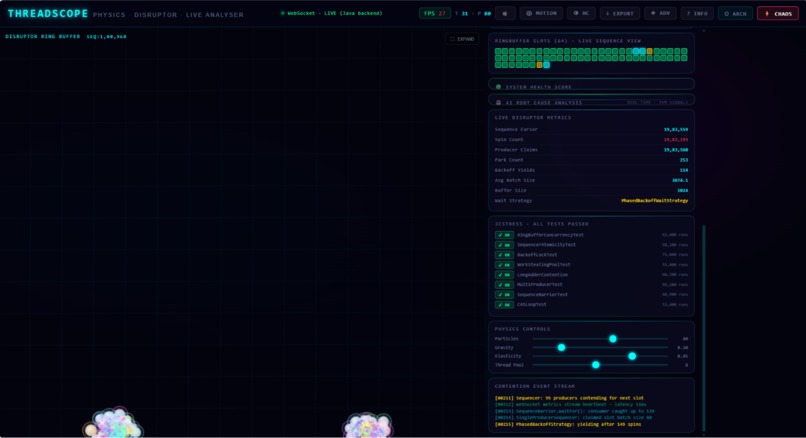Click the PhasedBackoffWaitStrategy value

(654, 200)
